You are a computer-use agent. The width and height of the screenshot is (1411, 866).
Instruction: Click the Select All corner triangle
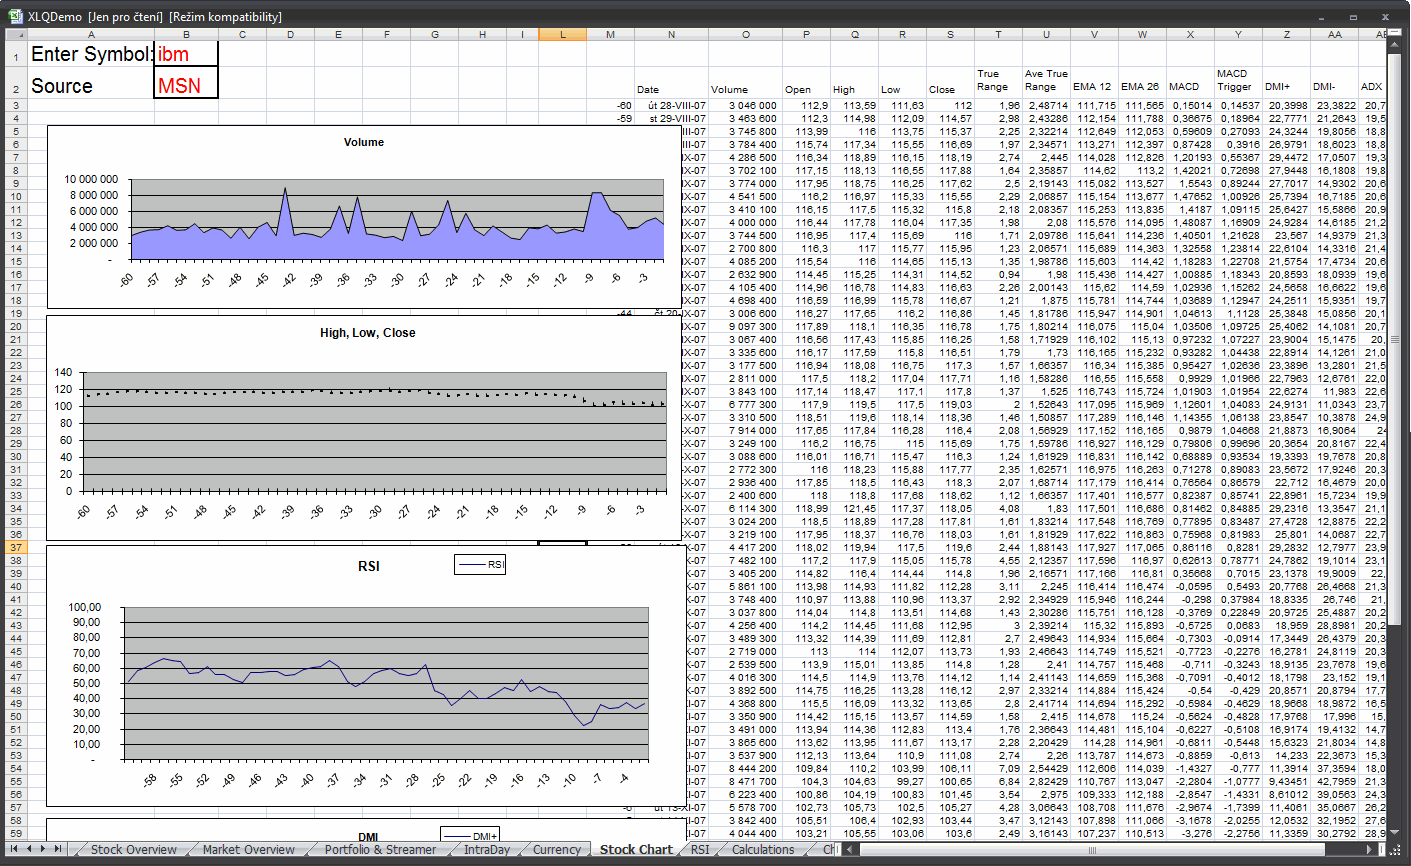pyautogui.click(x=15, y=34)
